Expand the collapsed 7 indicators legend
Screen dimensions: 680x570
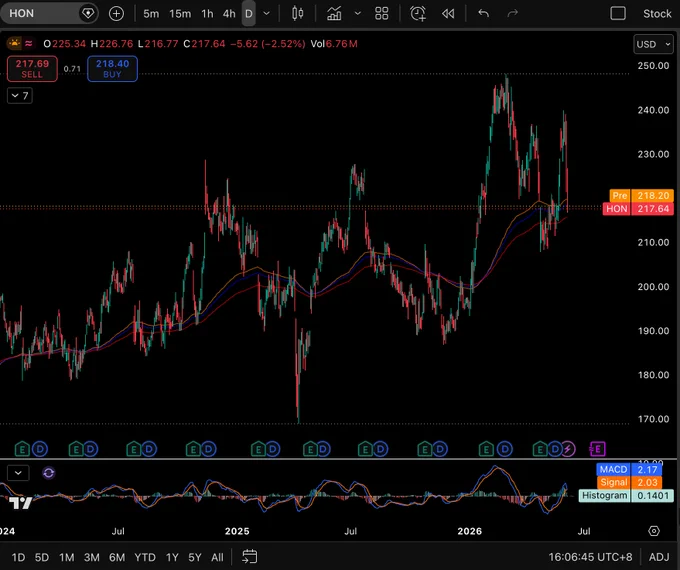click(x=20, y=95)
